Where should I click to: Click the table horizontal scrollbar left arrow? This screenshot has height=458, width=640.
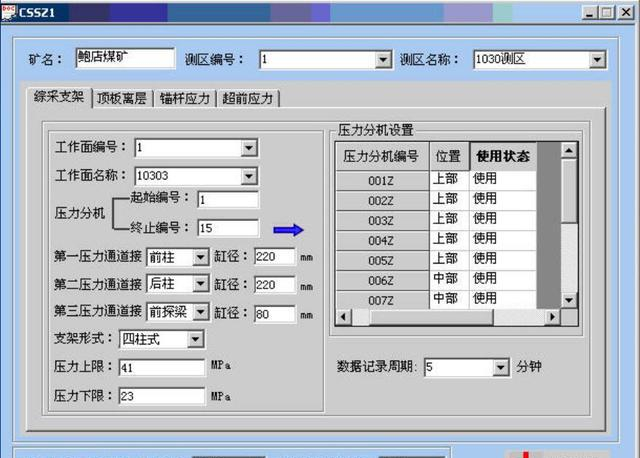coord(343,317)
